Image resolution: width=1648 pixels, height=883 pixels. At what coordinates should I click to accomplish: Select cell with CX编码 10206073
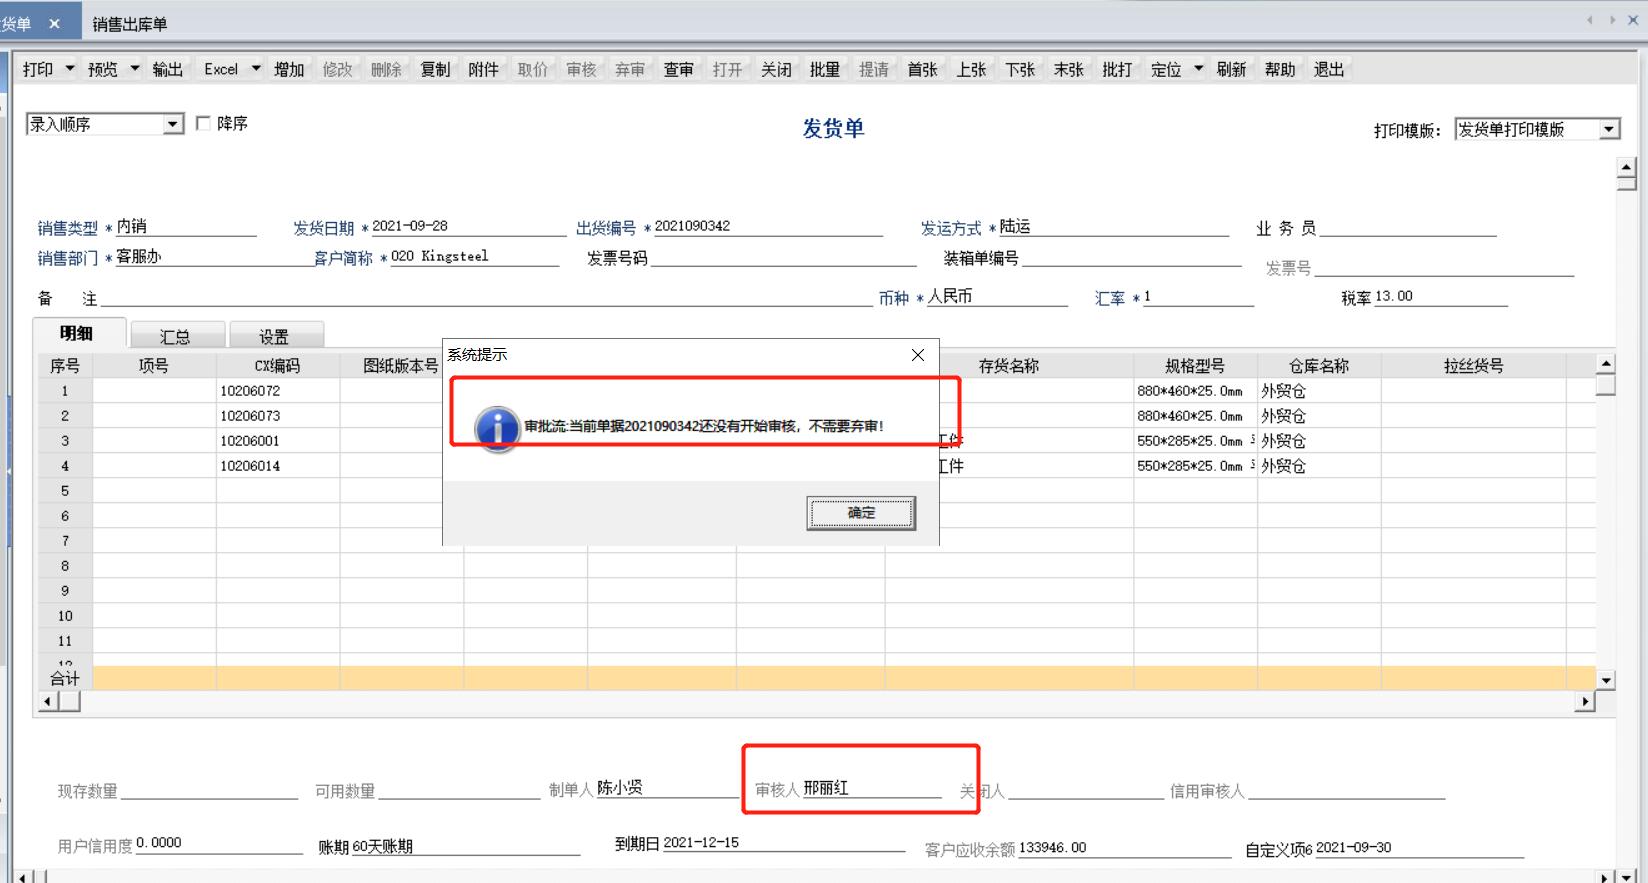tap(278, 416)
